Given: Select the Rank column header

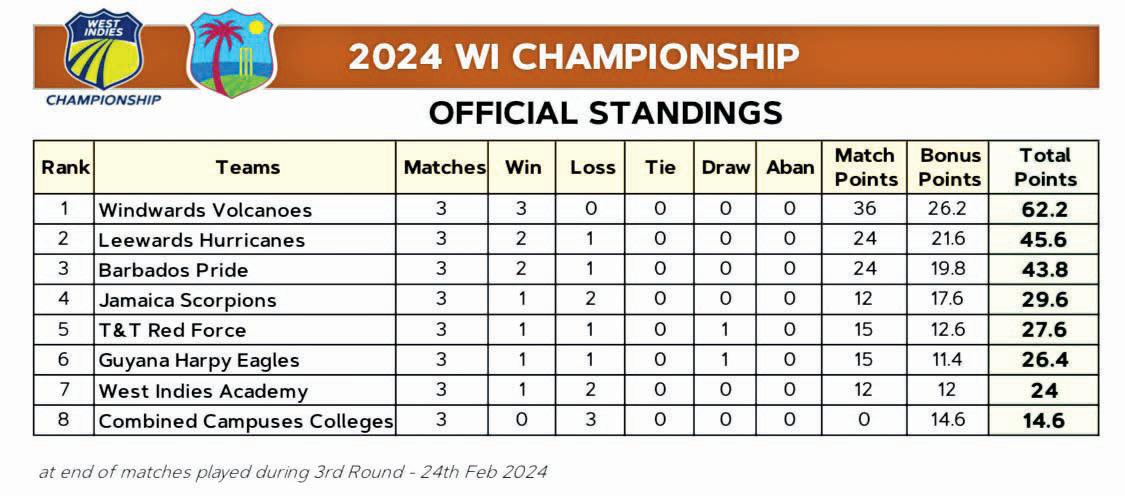Looking at the screenshot, I should point(65,167).
